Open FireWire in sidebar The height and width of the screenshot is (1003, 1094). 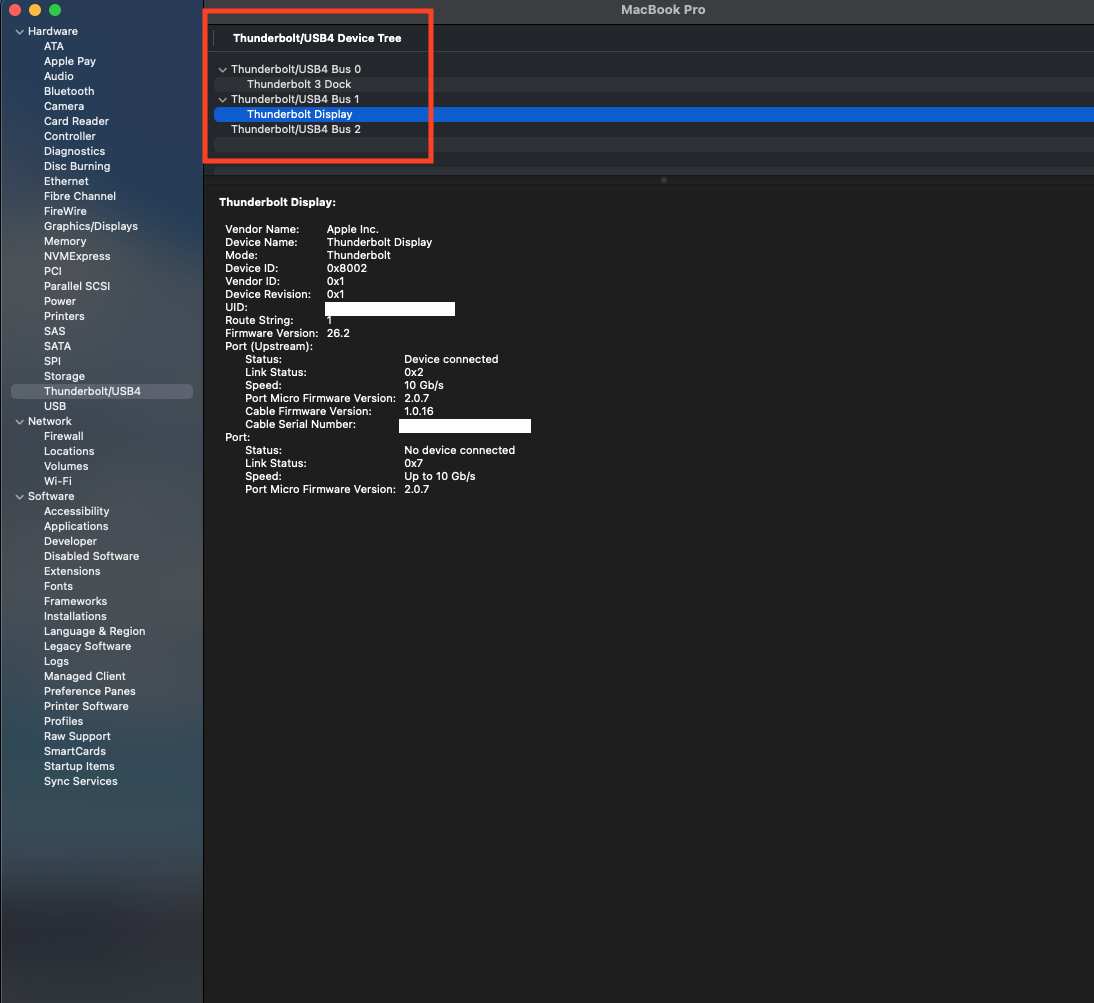click(x=66, y=211)
